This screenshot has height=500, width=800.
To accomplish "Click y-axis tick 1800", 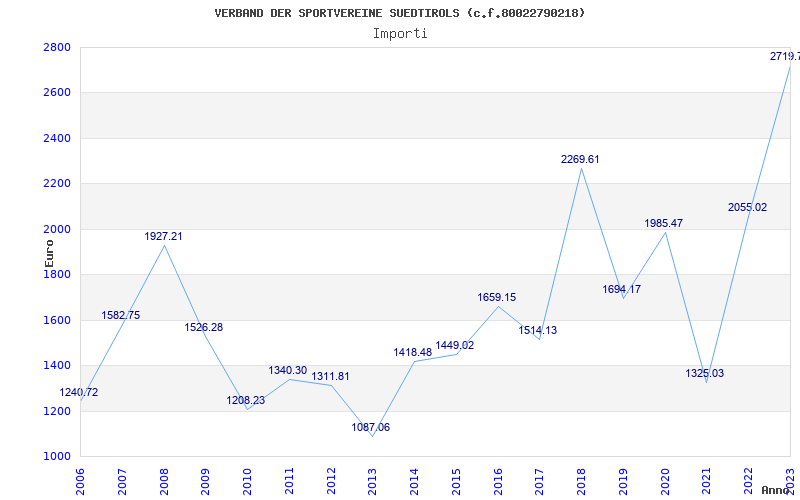I will (57, 274).
